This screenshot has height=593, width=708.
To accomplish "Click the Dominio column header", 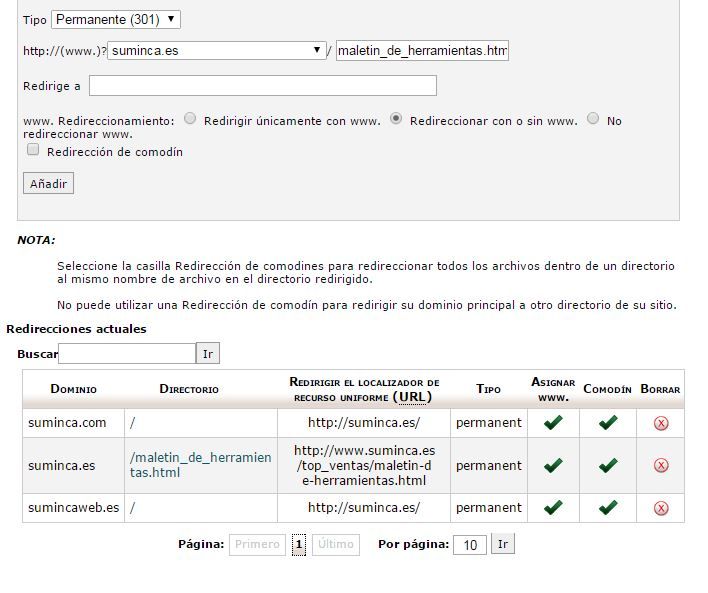I will pos(74,389).
